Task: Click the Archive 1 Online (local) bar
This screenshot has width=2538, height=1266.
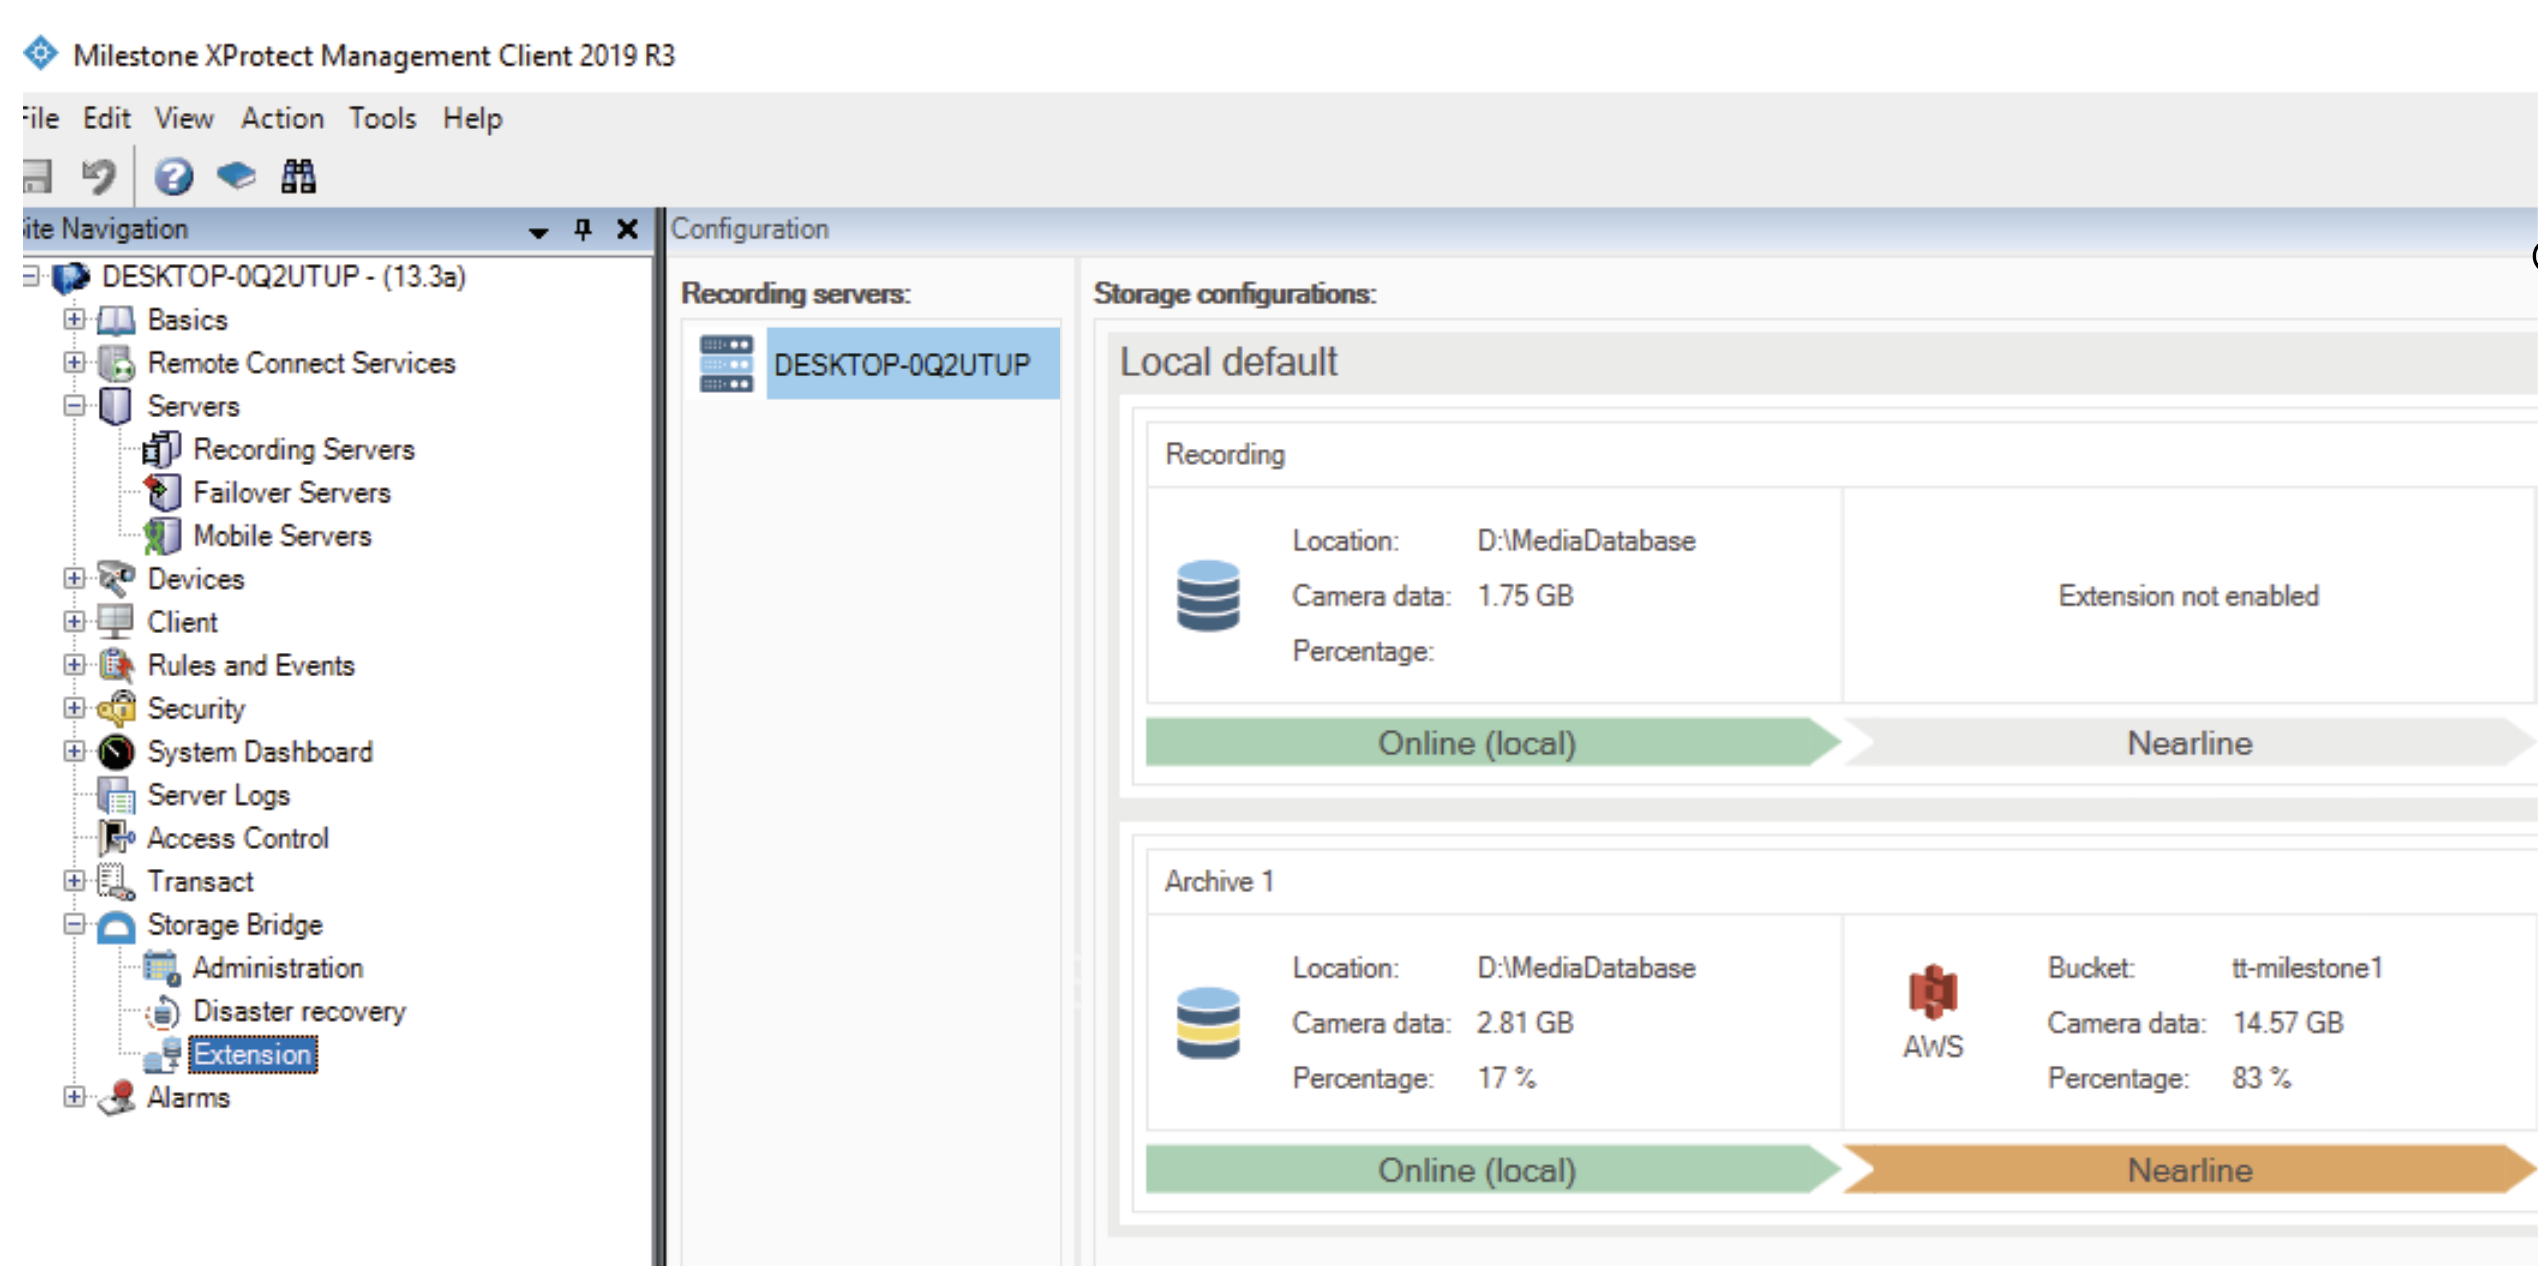Action: click(x=1492, y=1169)
